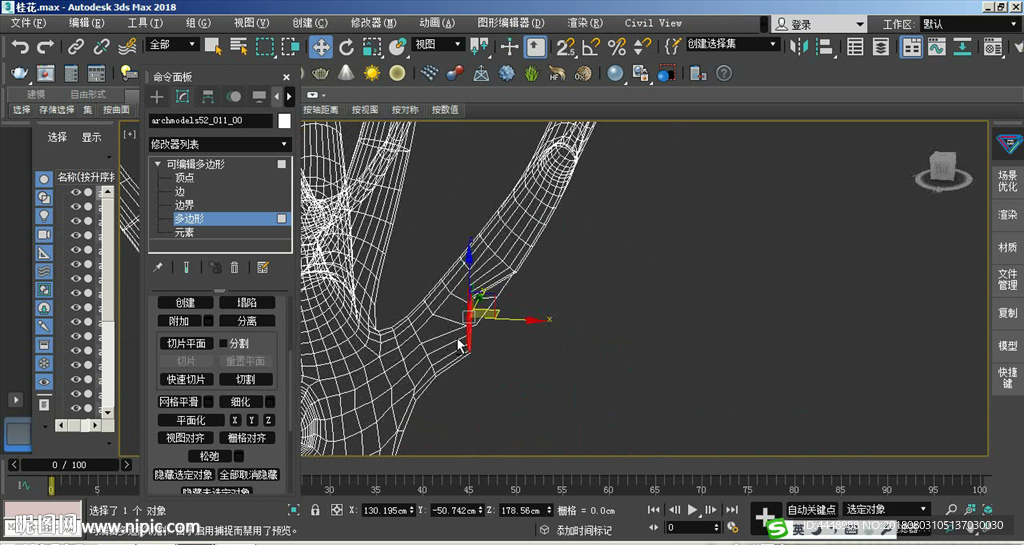This screenshot has height=545, width=1024.
Task: Click the Mirror tool icon
Action: click(799, 46)
